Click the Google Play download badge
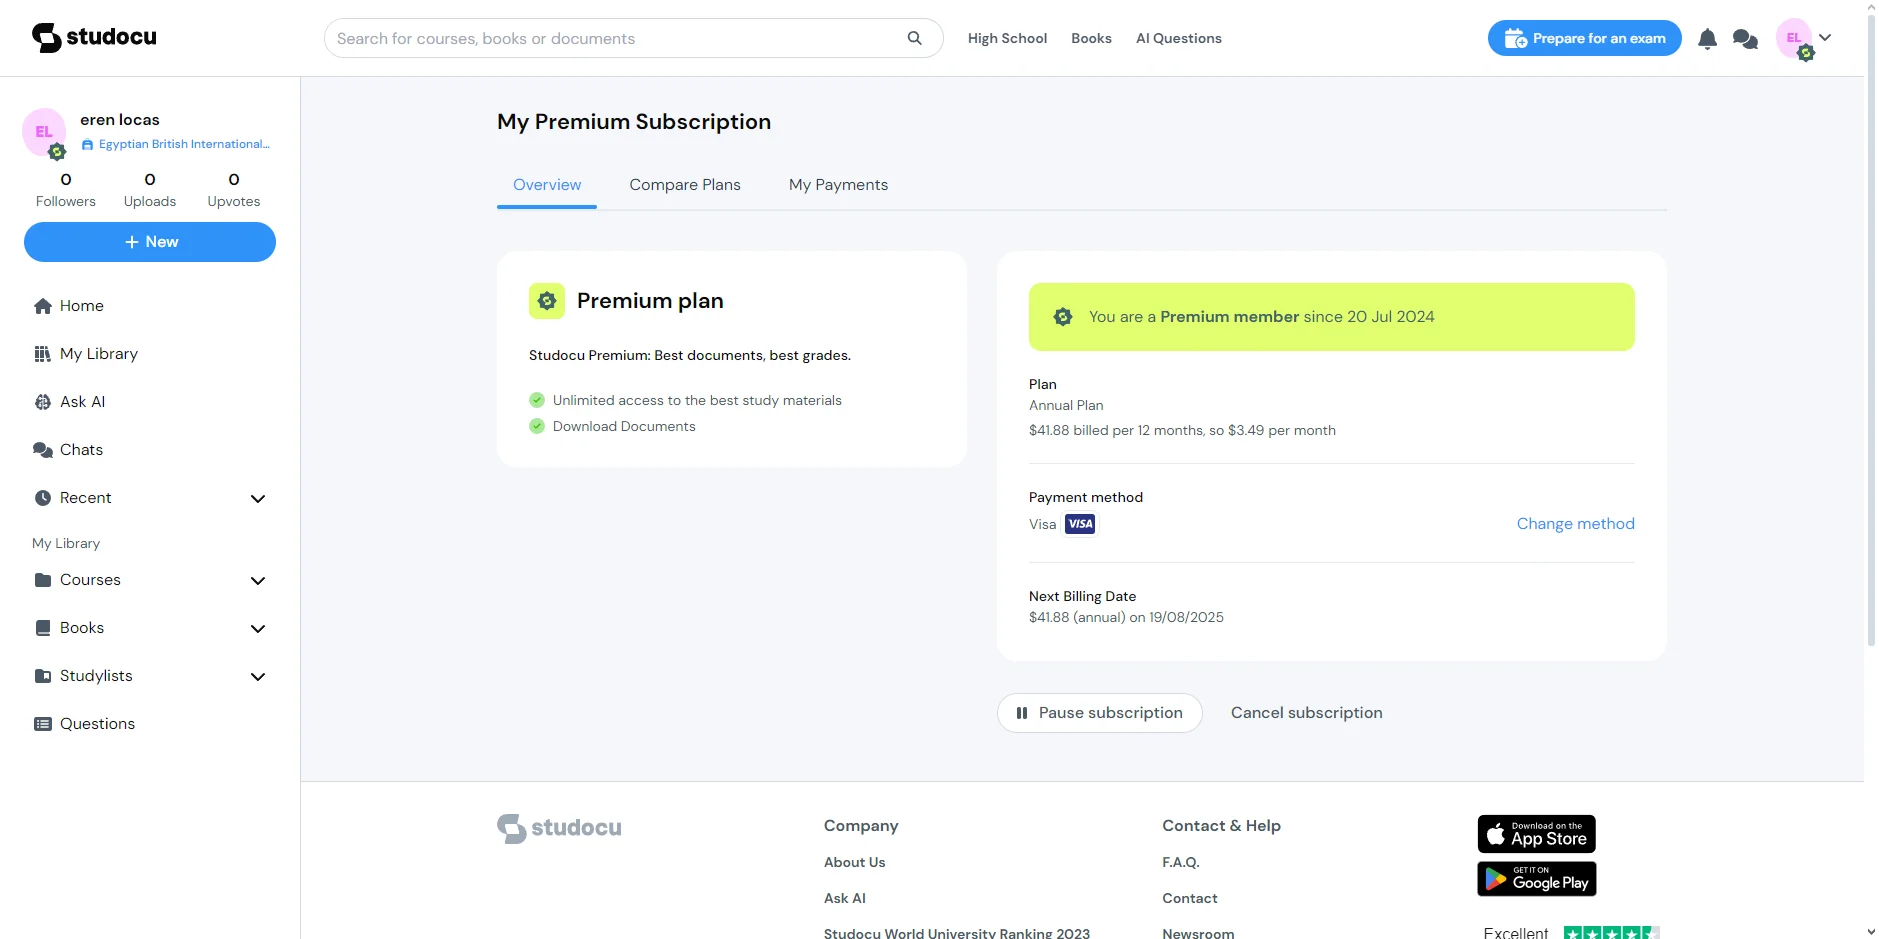 coord(1536,879)
